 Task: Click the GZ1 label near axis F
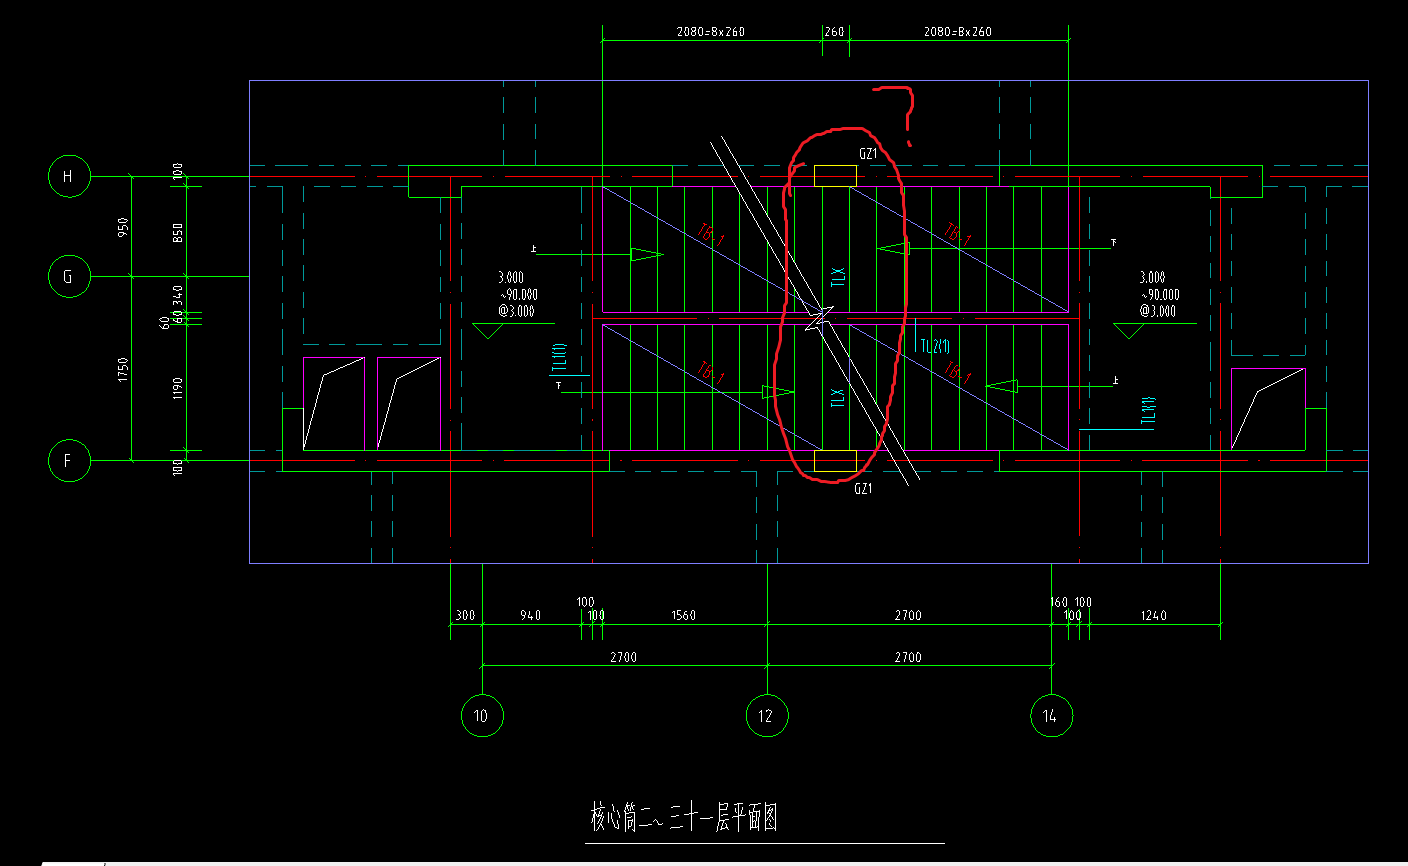(863, 489)
